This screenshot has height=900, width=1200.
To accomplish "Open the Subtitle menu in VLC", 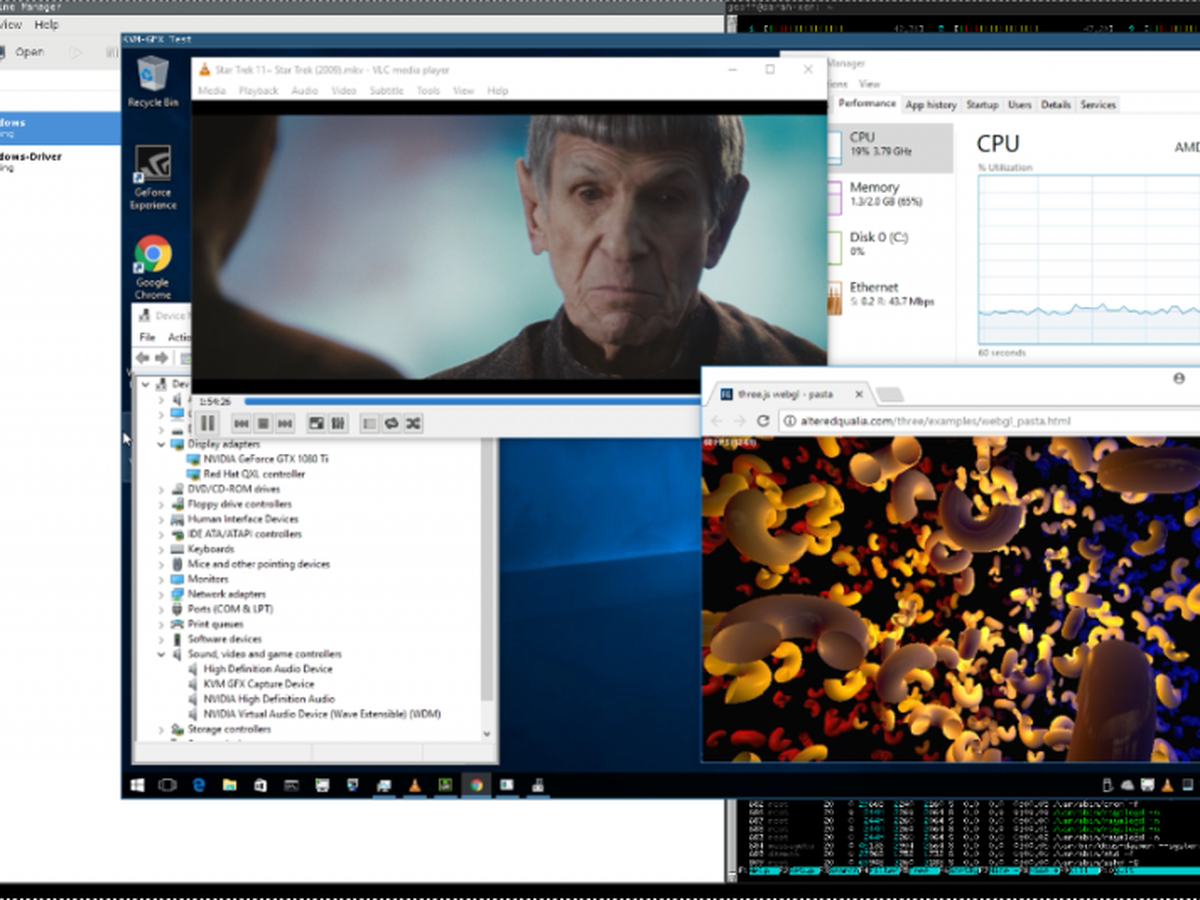I will click(x=386, y=91).
